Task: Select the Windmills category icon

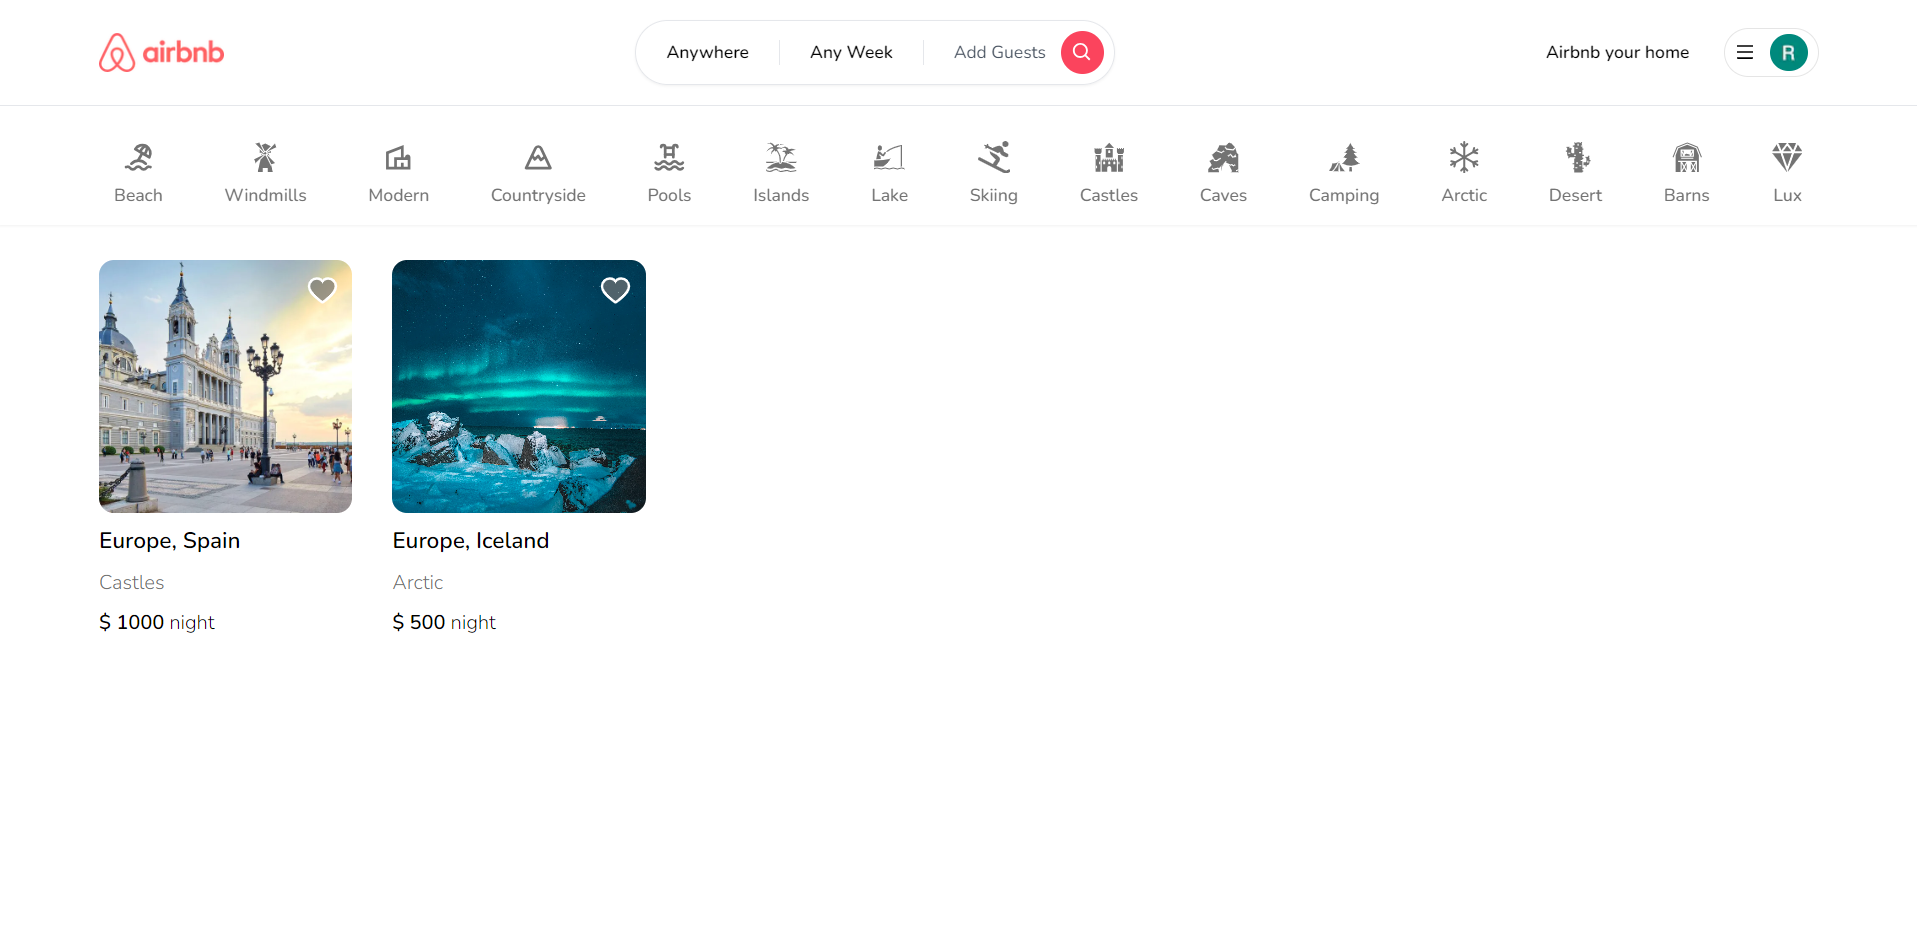Action: [x=265, y=157]
